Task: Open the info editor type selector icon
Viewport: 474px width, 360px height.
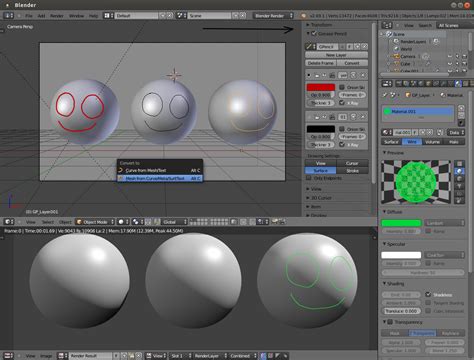Action: tap(8, 15)
